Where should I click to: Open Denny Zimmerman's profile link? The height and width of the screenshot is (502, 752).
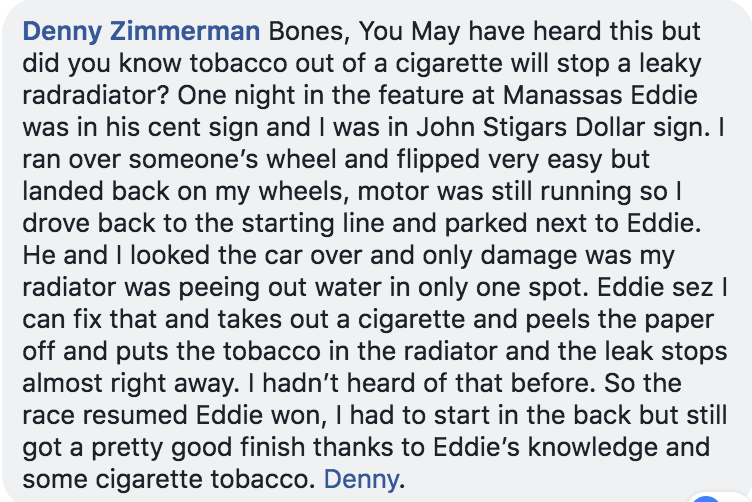[x=141, y=32]
